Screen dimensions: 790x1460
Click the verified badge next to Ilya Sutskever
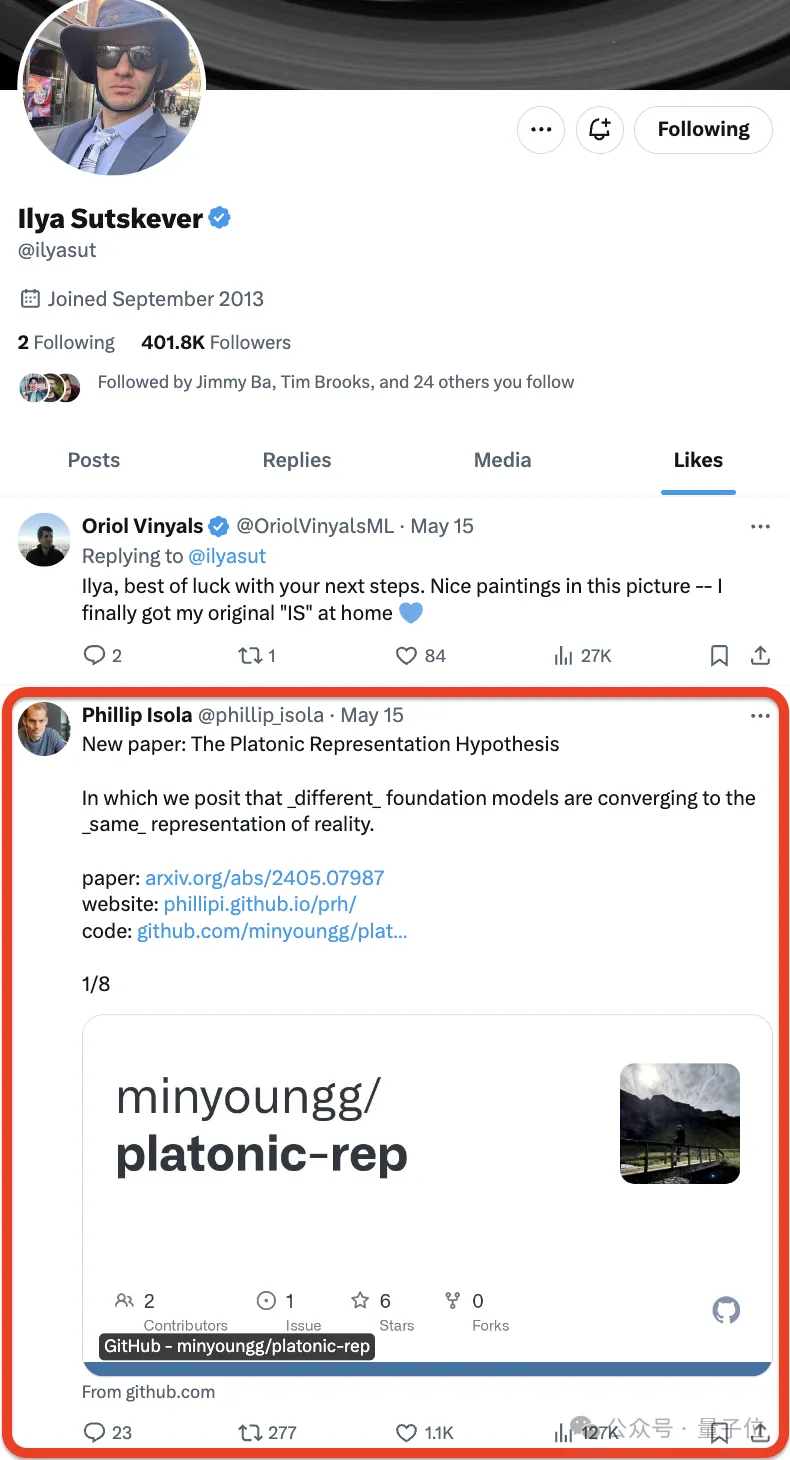[x=219, y=217]
